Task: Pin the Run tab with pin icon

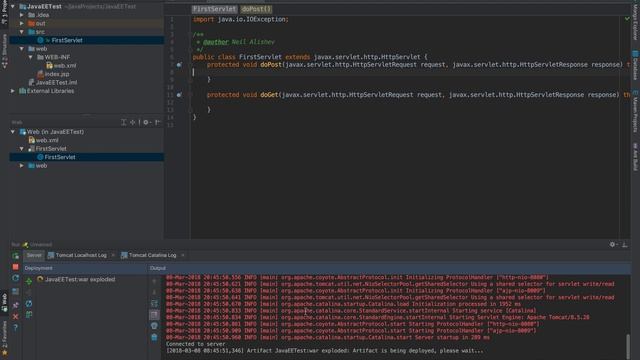Action: [x=16, y=305]
